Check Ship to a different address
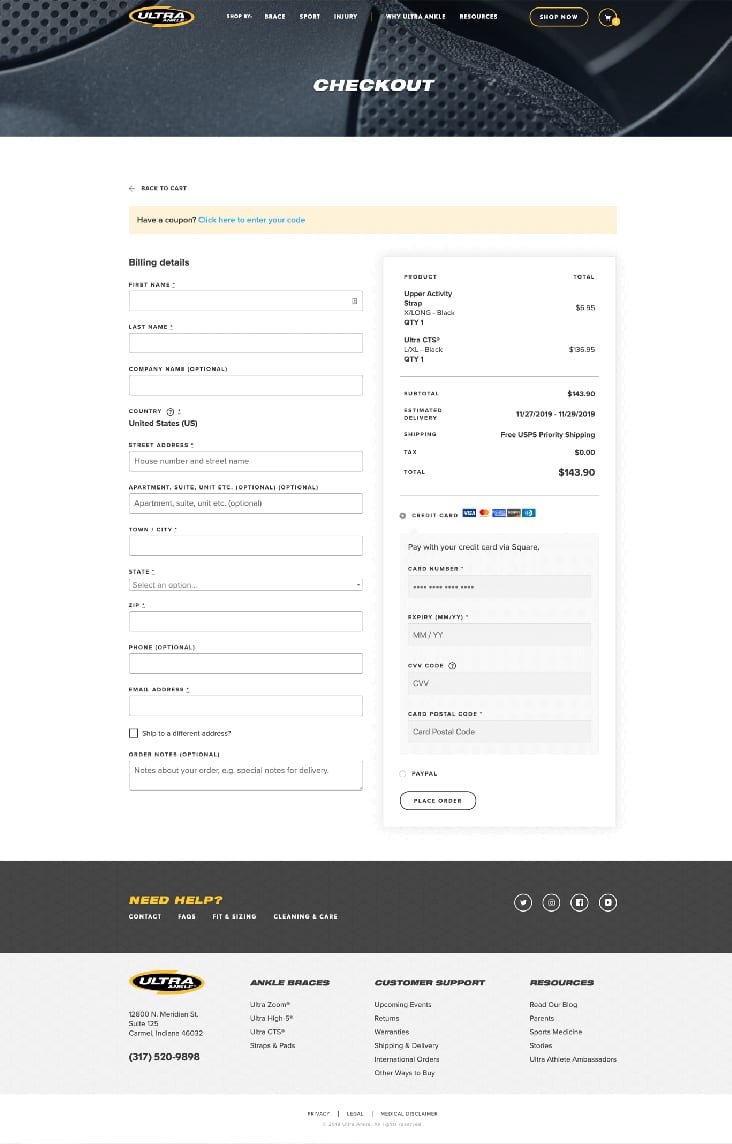The height and width of the screenshot is (1144, 732). (x=134, y=733)
